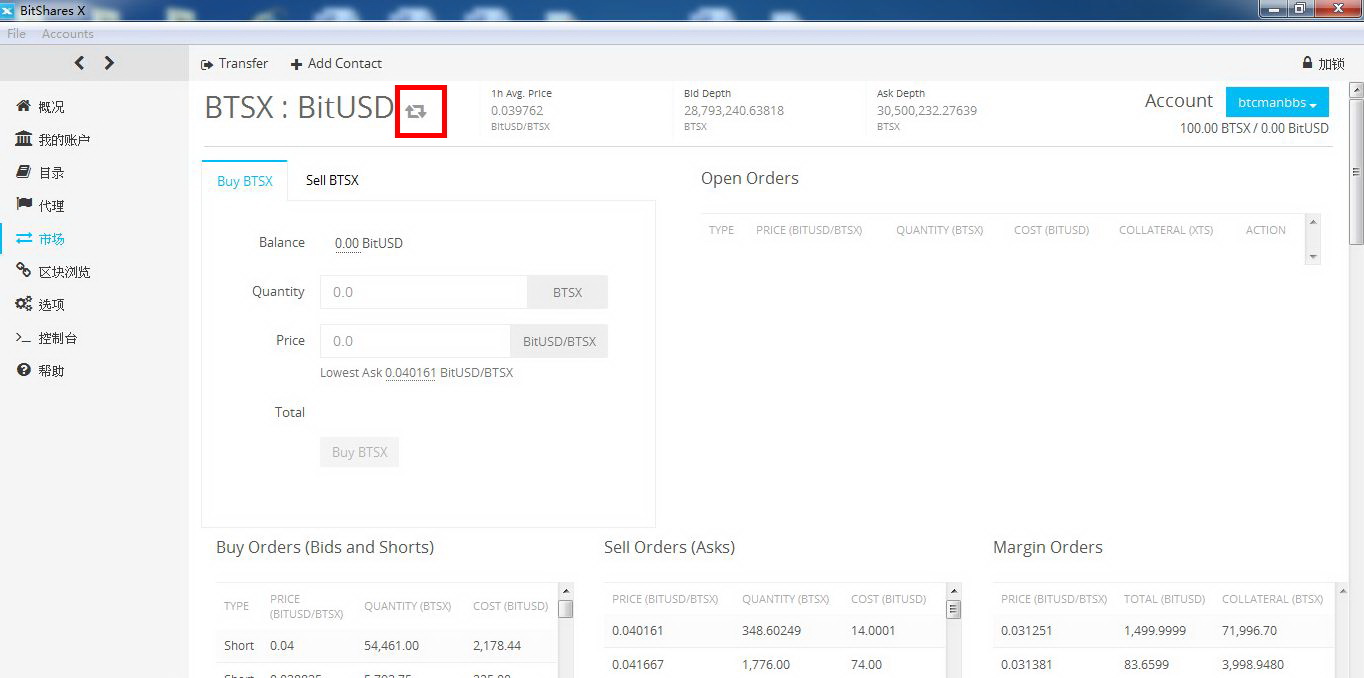Click the gears icon for 选项

pyautogui.click(x=24, y=304)
